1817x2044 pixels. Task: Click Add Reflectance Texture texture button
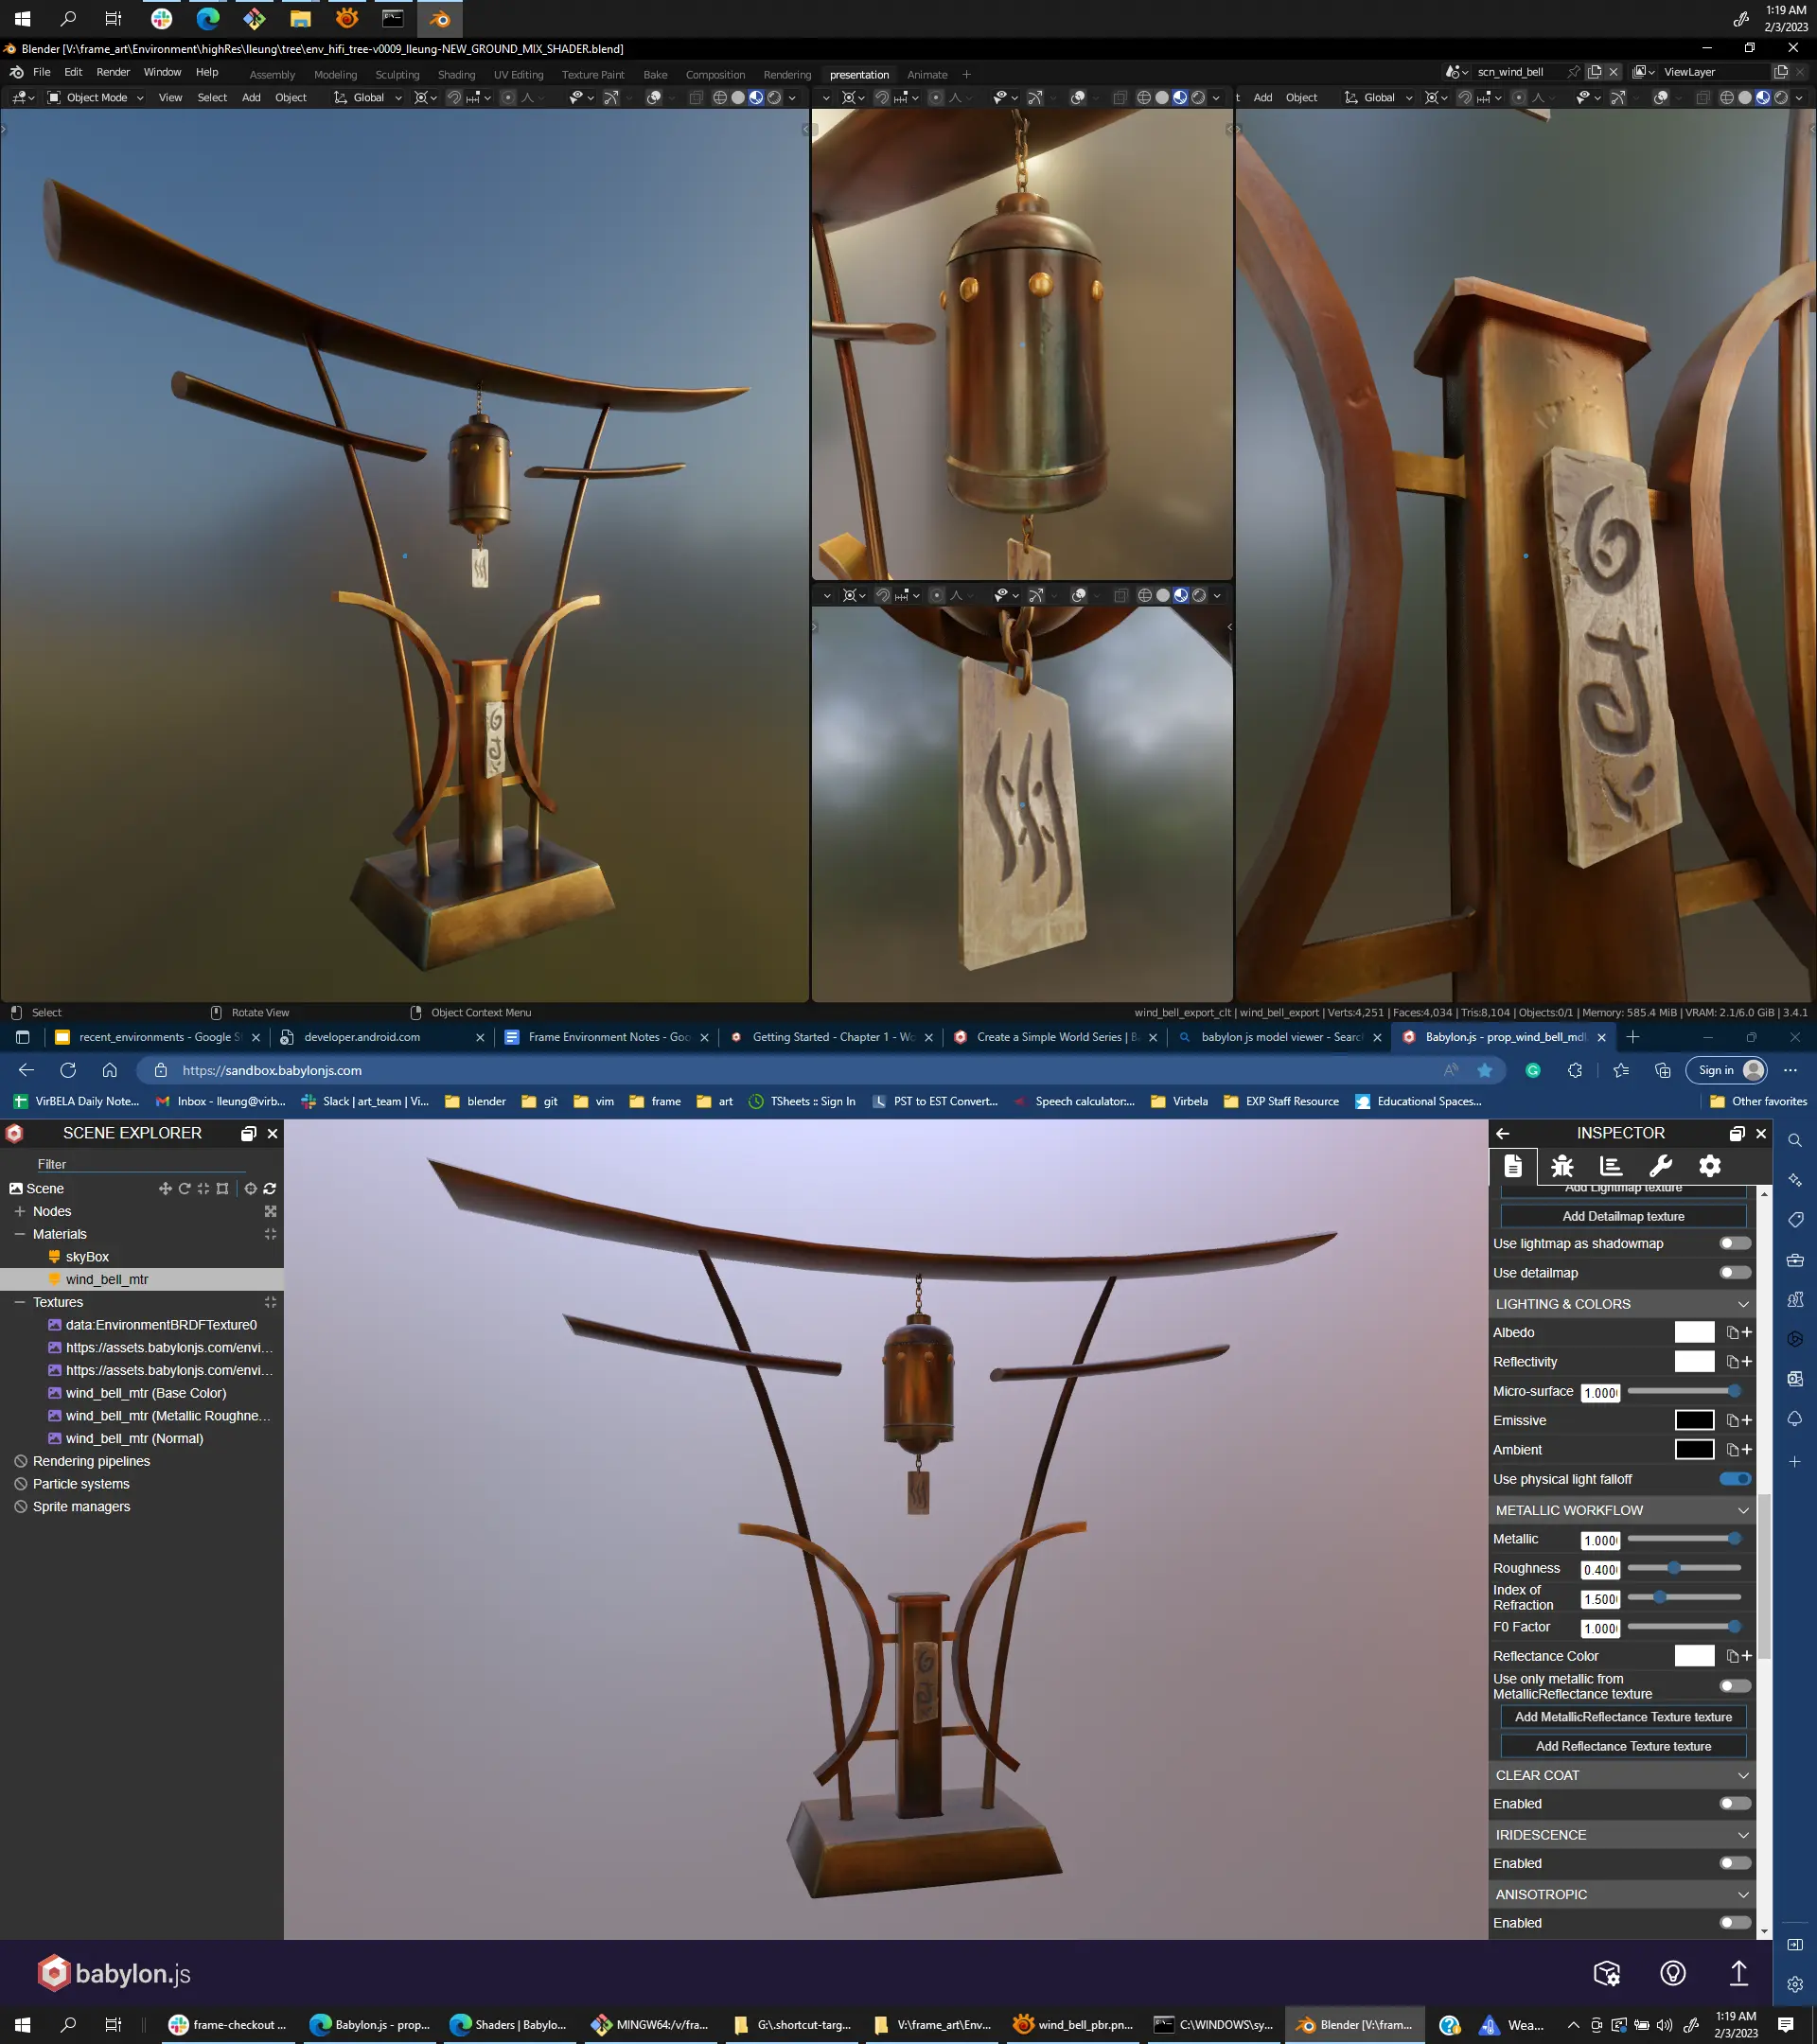[1622, 1746]
